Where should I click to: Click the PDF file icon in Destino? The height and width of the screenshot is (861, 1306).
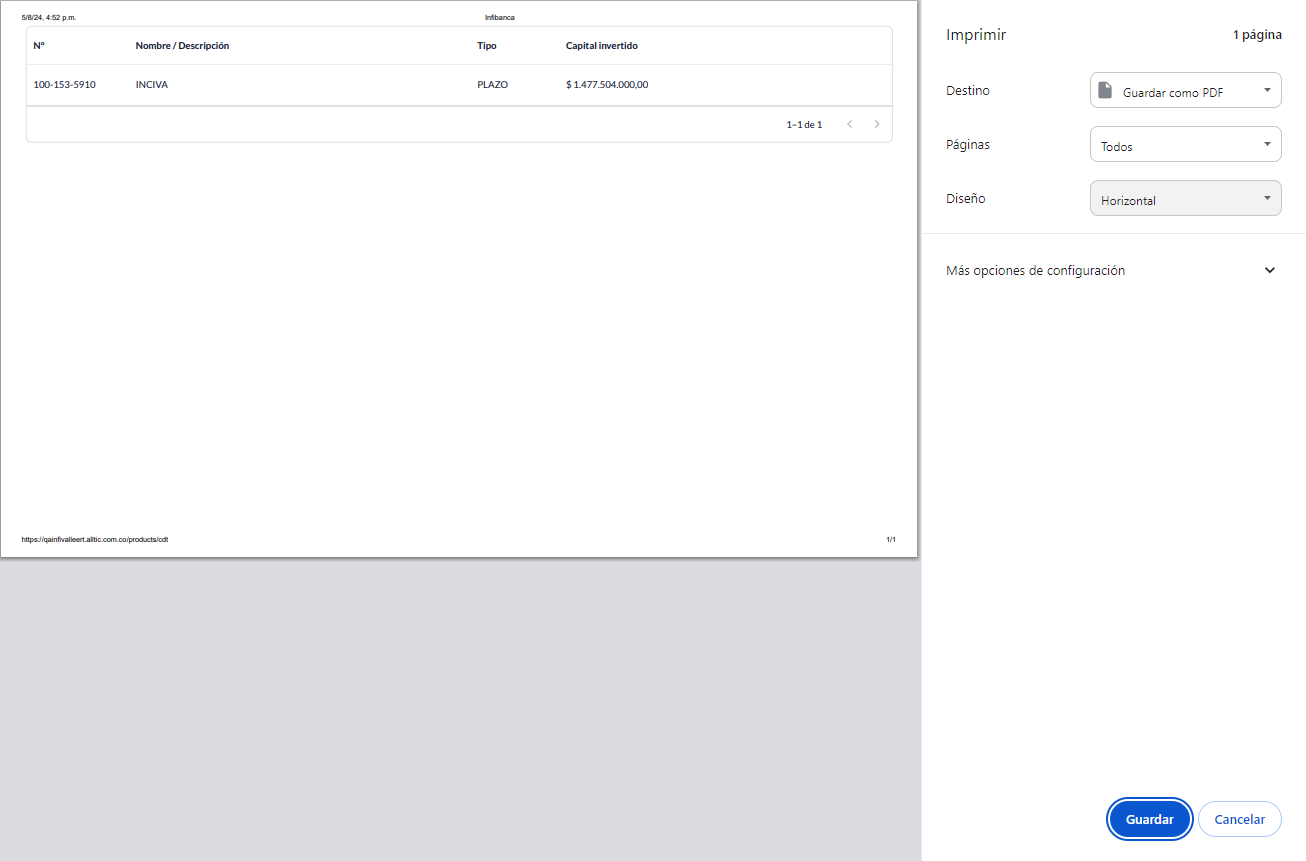(1105, 90)
